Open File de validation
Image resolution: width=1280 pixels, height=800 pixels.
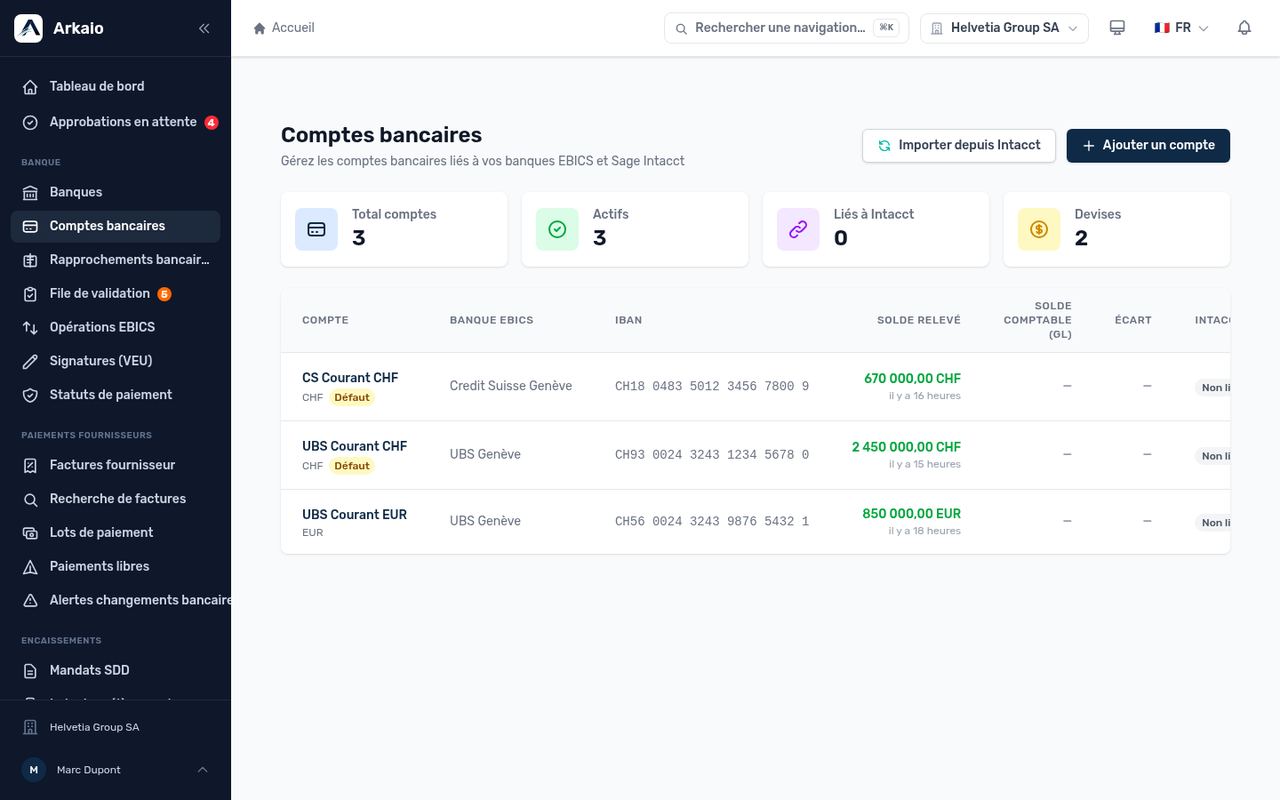[115, 294]
